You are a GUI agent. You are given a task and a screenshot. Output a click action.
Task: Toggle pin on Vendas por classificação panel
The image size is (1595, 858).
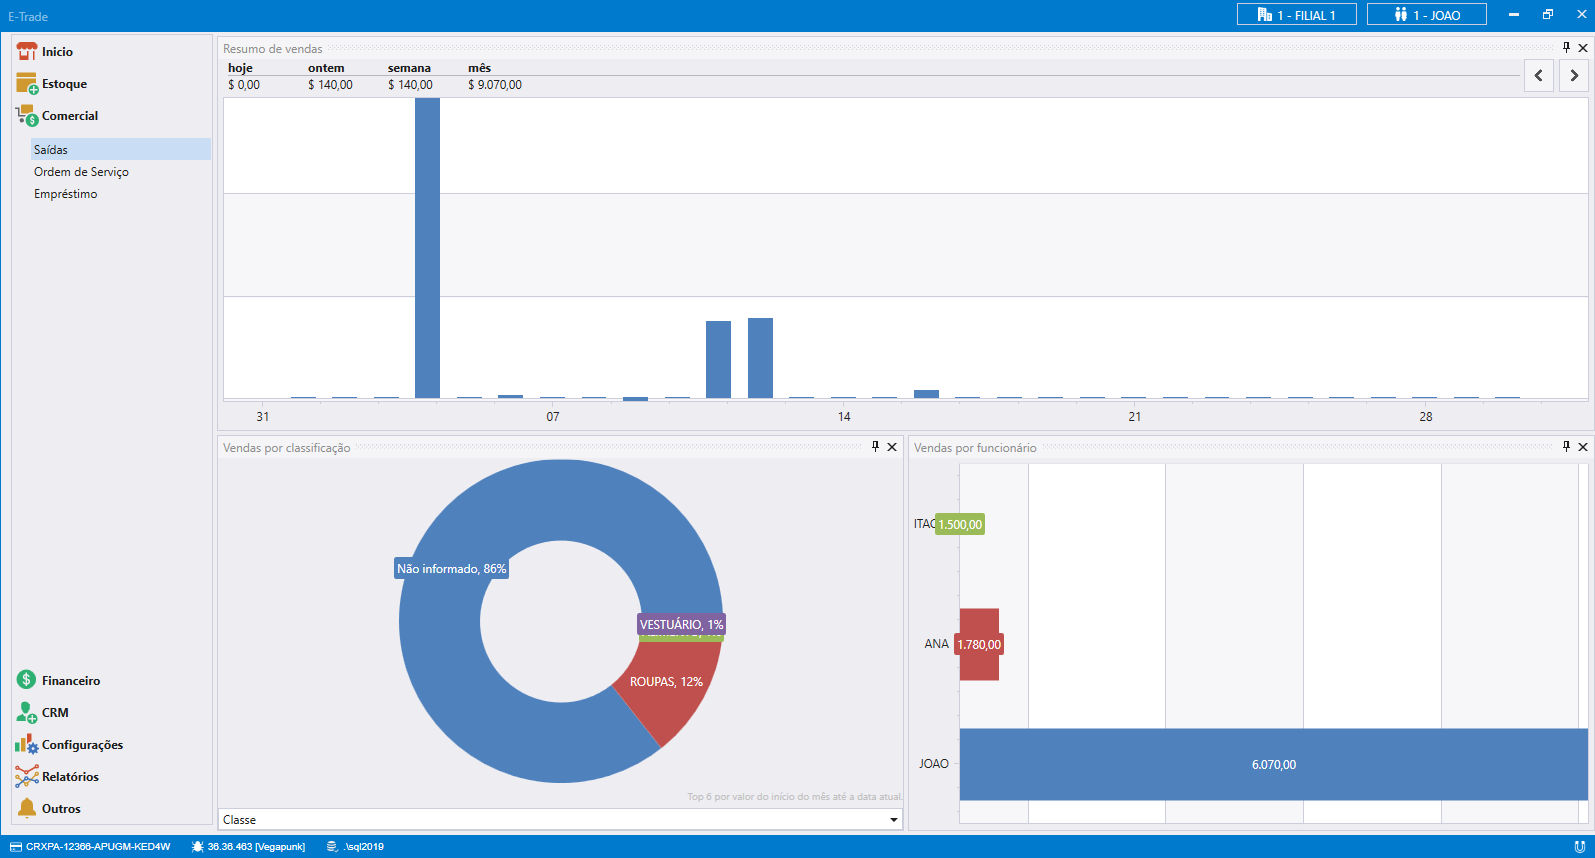click(x=875, y=447)
